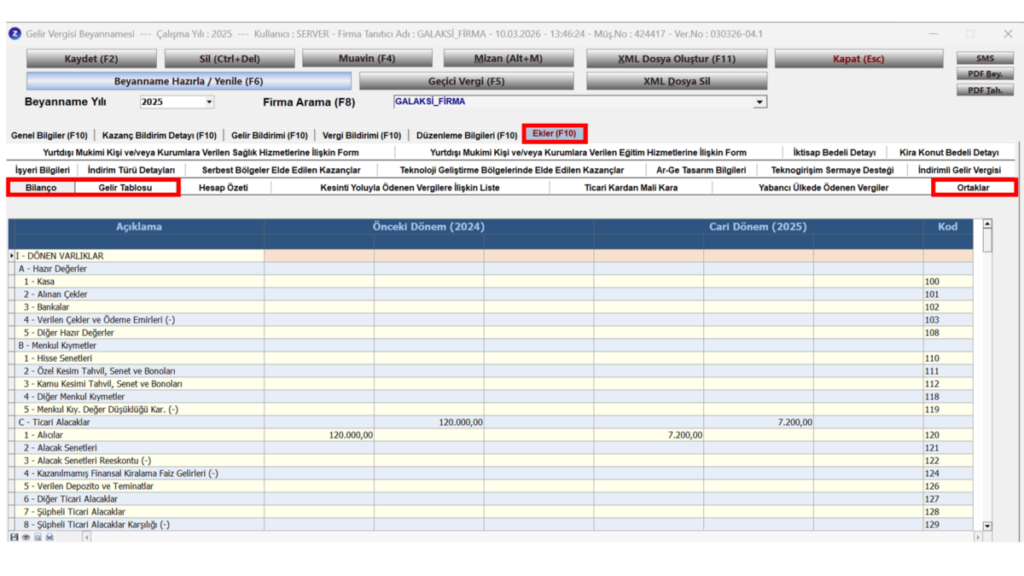Select the İşyeri Bilgileri tab
Image resolution: width=1024 pixels, height=576 pixels.
coord(42,170)
